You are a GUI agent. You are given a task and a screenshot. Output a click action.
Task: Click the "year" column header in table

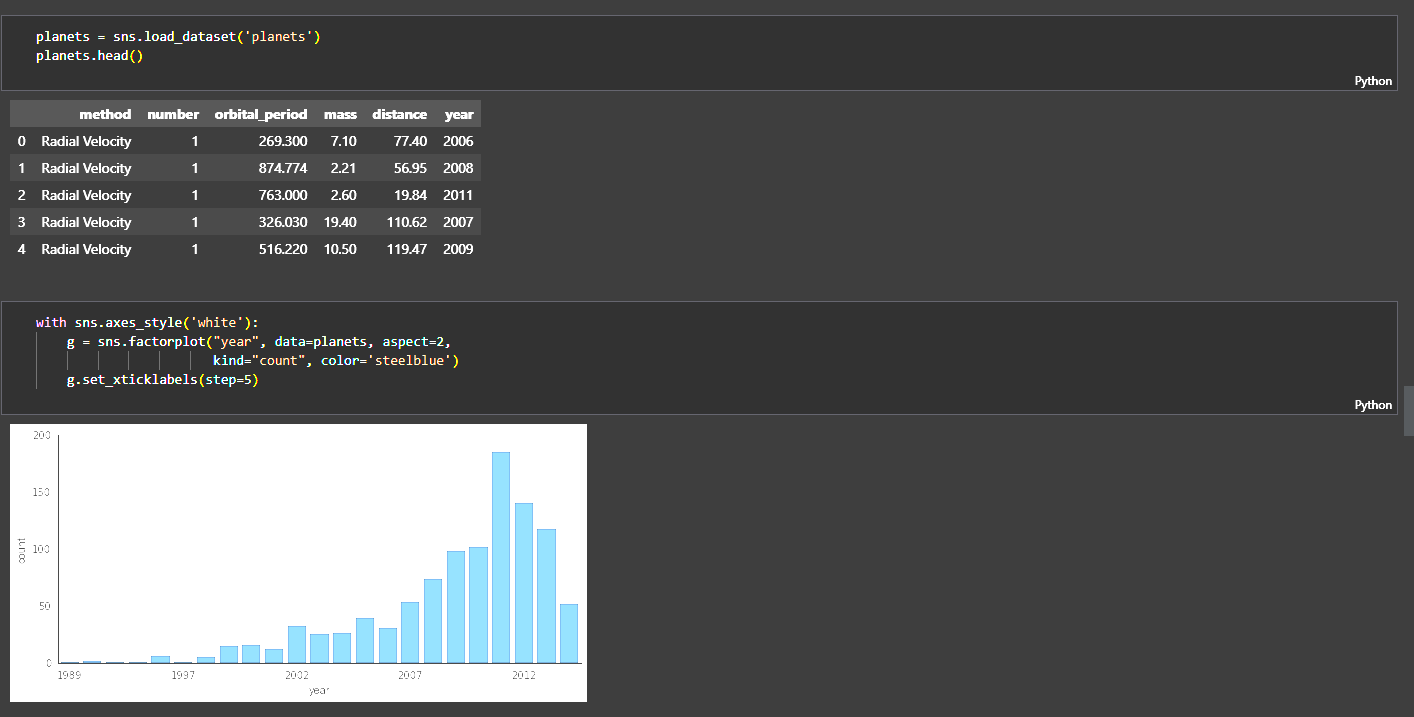coord(458,114)
